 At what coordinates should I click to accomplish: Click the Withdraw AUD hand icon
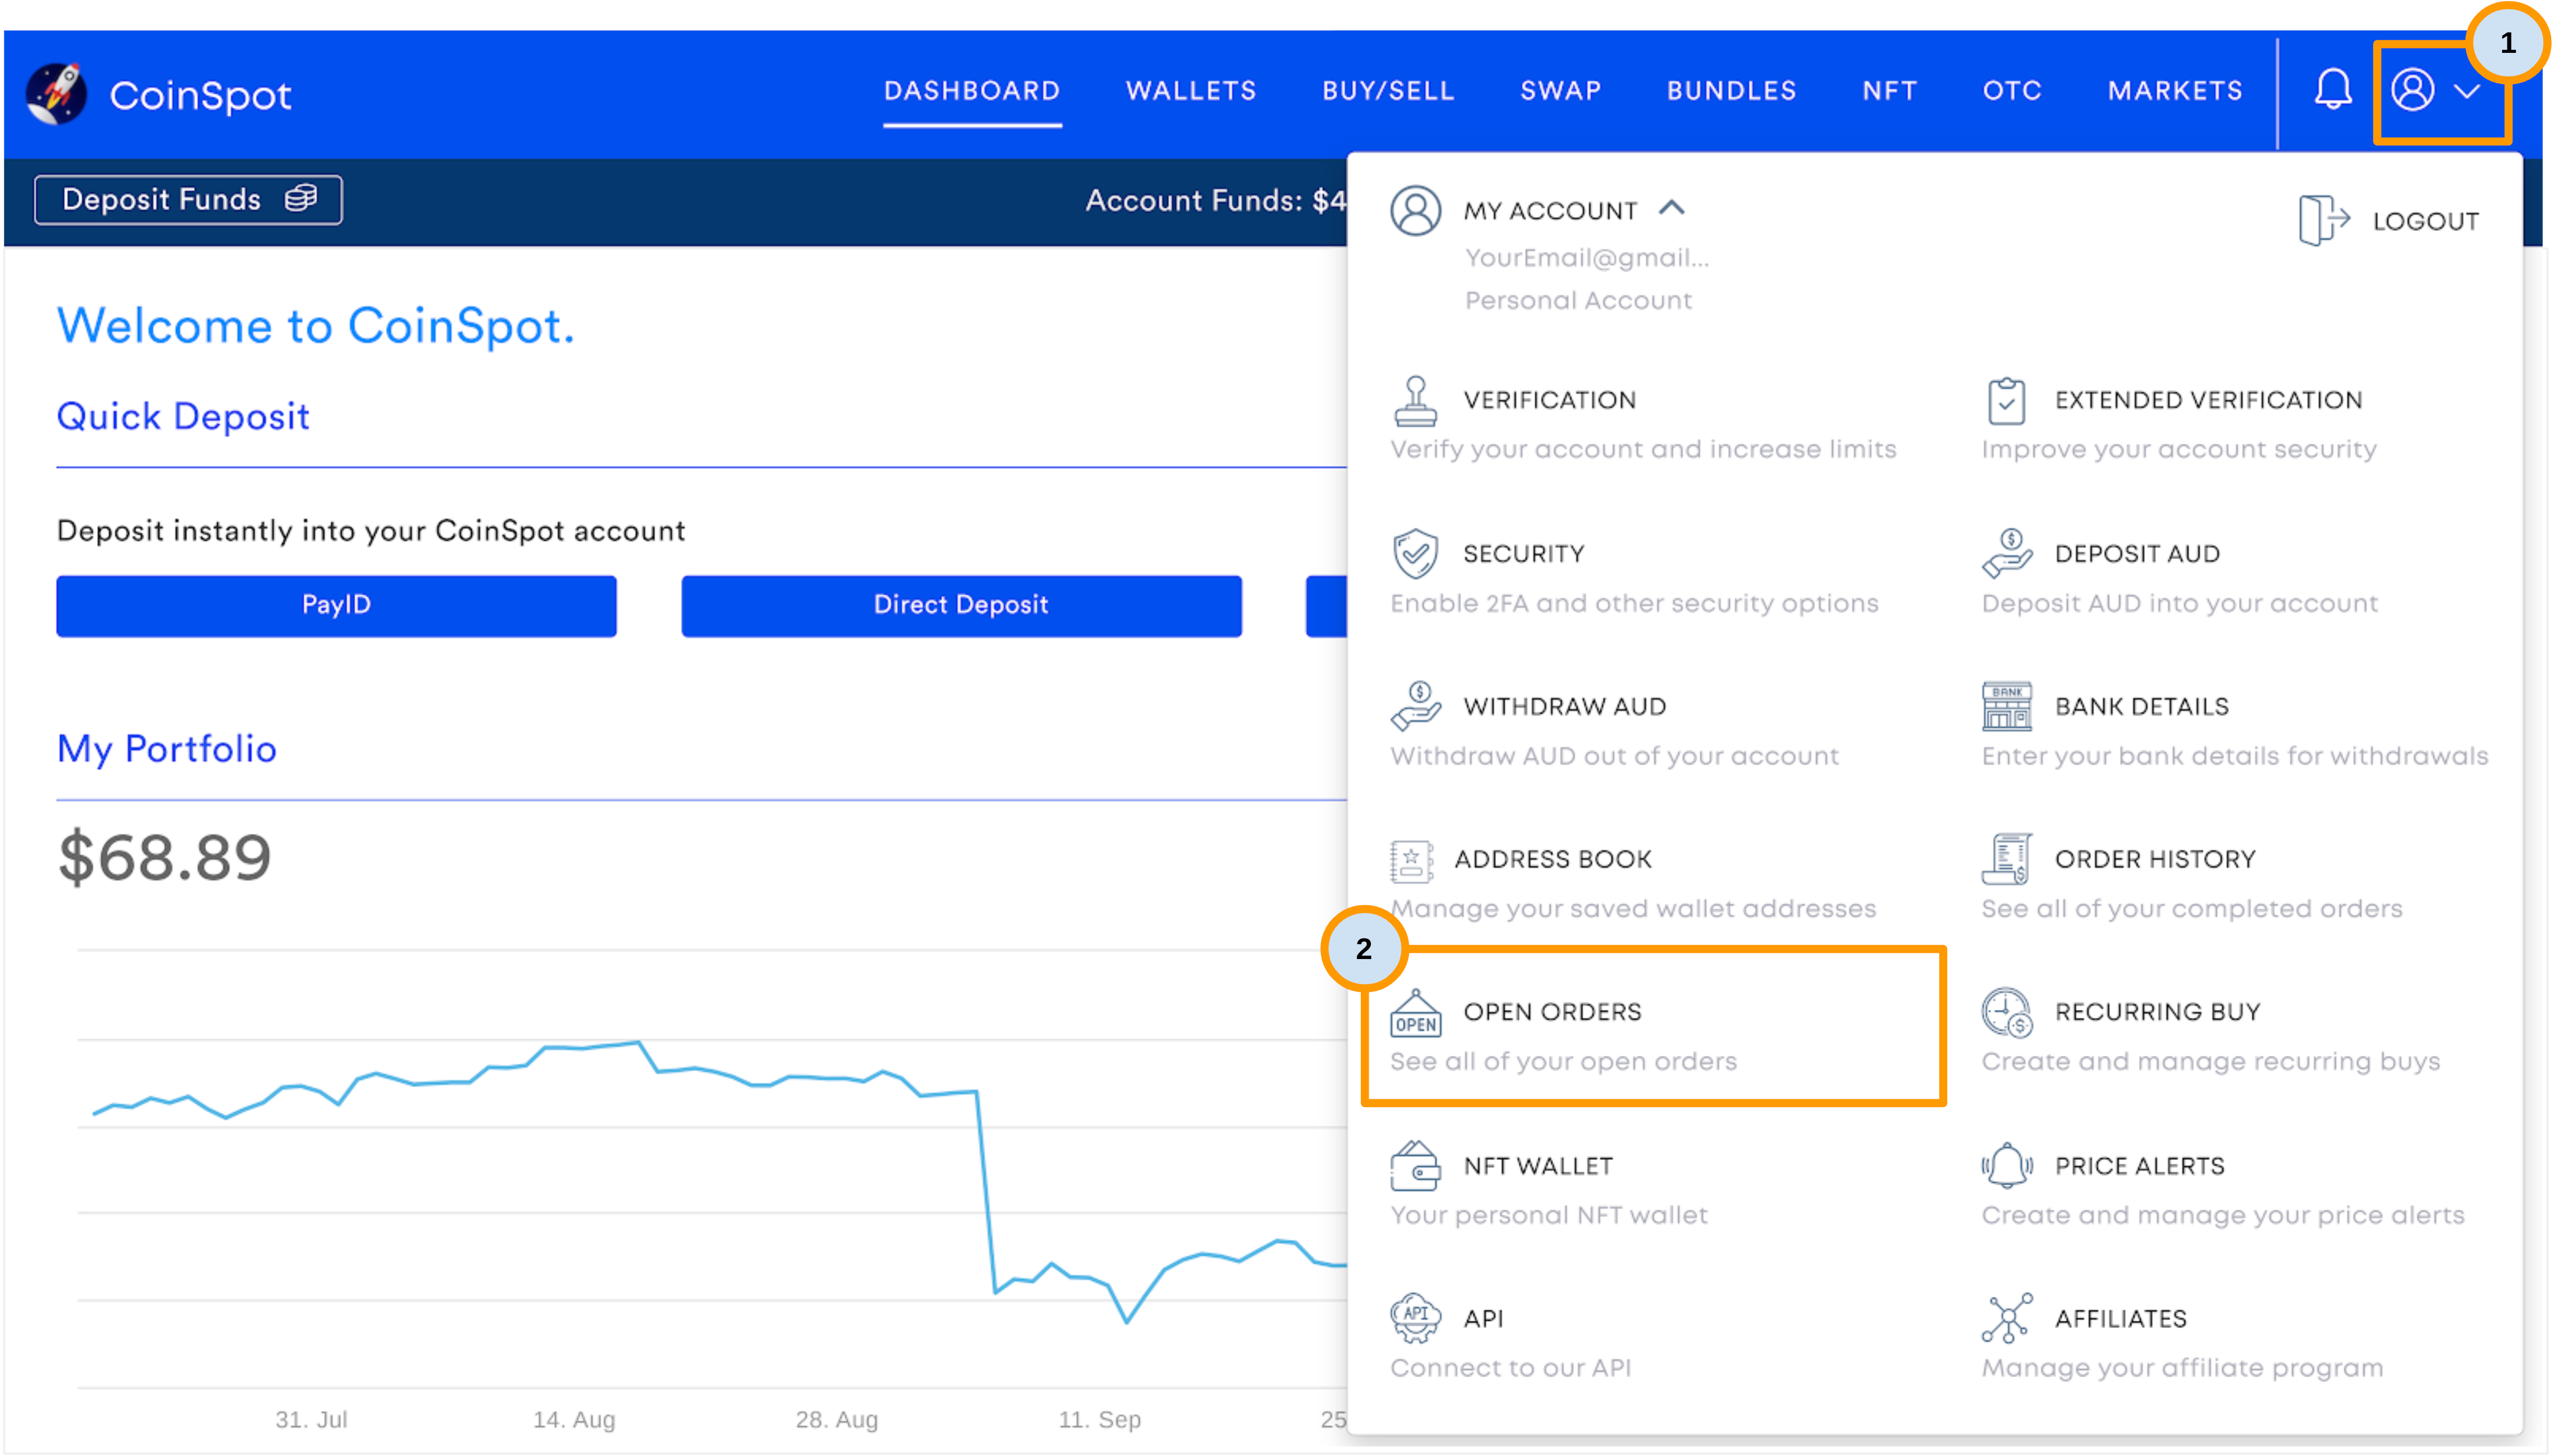1415,706
